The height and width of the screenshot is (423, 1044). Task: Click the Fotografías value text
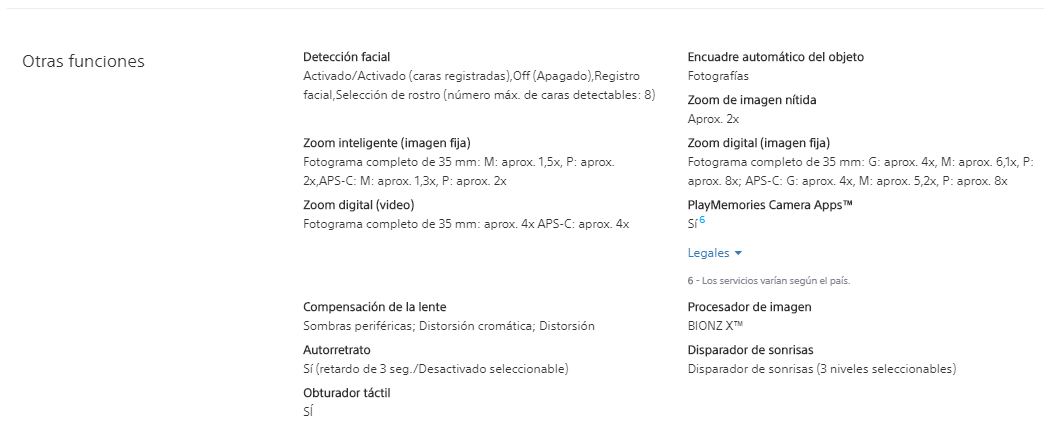[x=718, y=77]
